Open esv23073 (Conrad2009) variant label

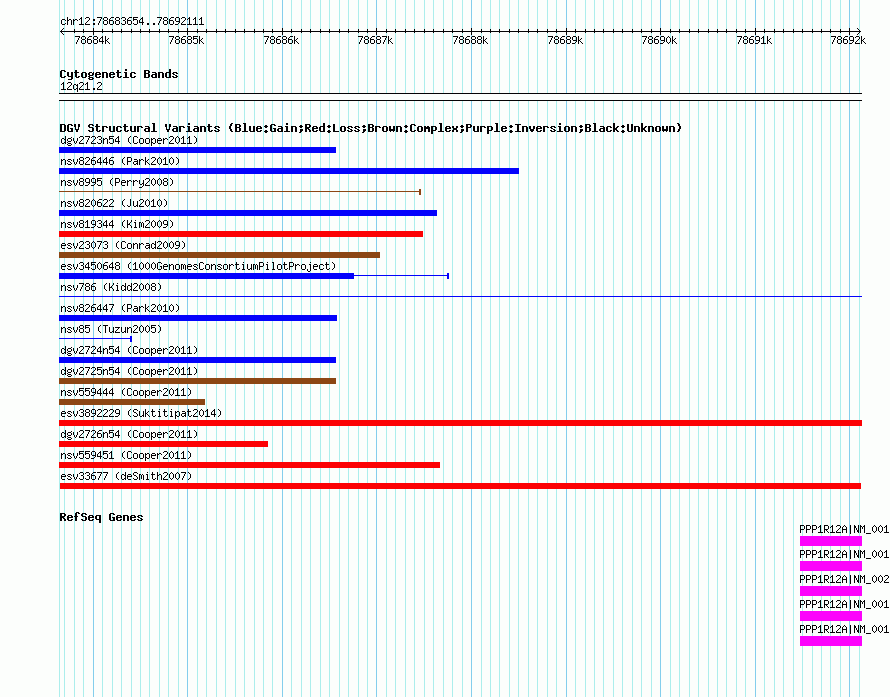click(x=123, y=245)
